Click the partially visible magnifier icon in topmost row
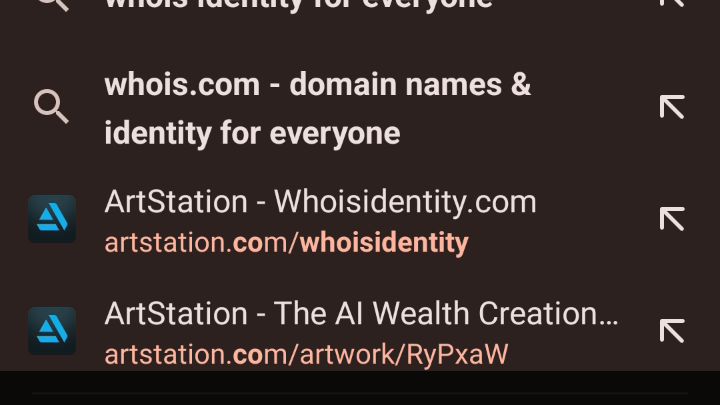The image size is (720, 405). coord(52,5)
